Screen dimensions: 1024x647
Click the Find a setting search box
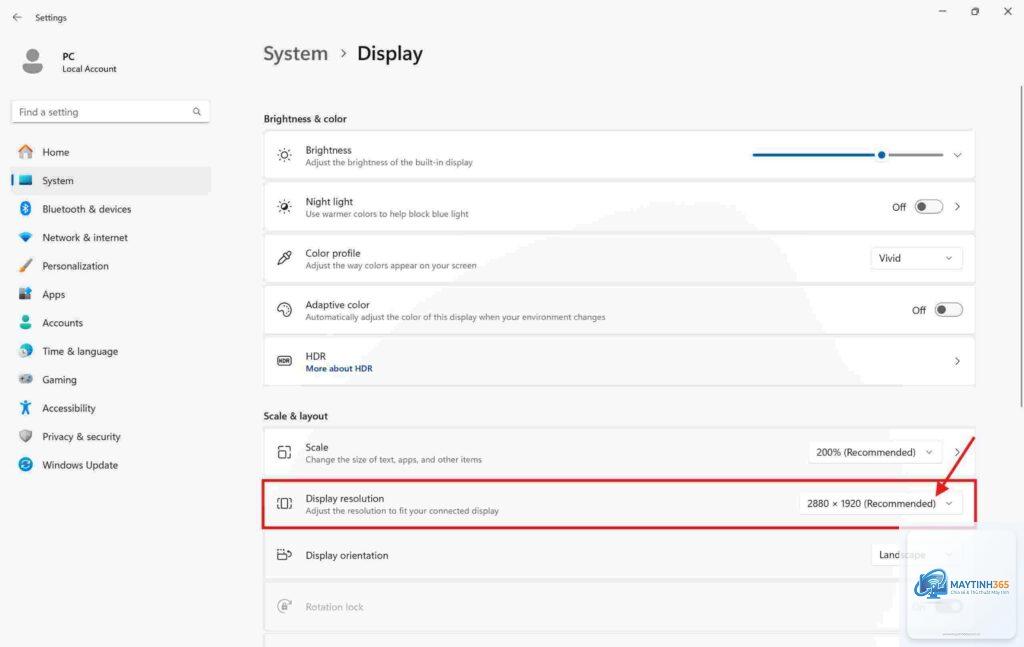(x=110, y=112)
